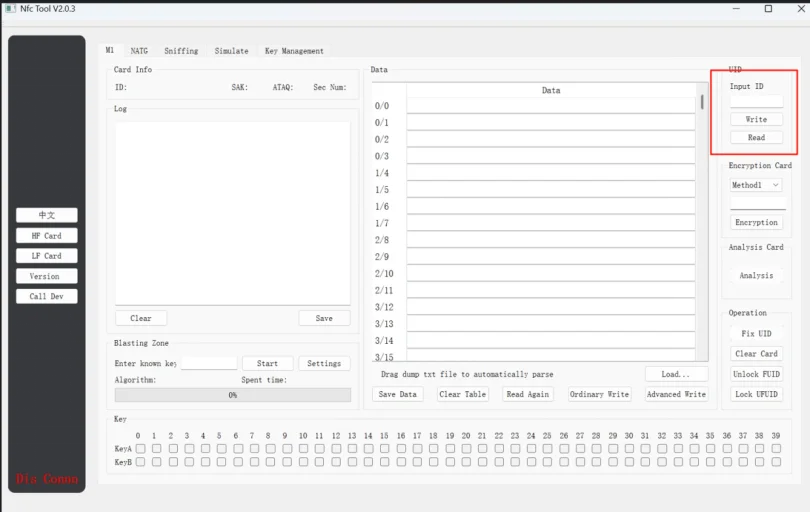810x513 pixels.
Task: Open the Sniffing tab
Action: [181, 51]
